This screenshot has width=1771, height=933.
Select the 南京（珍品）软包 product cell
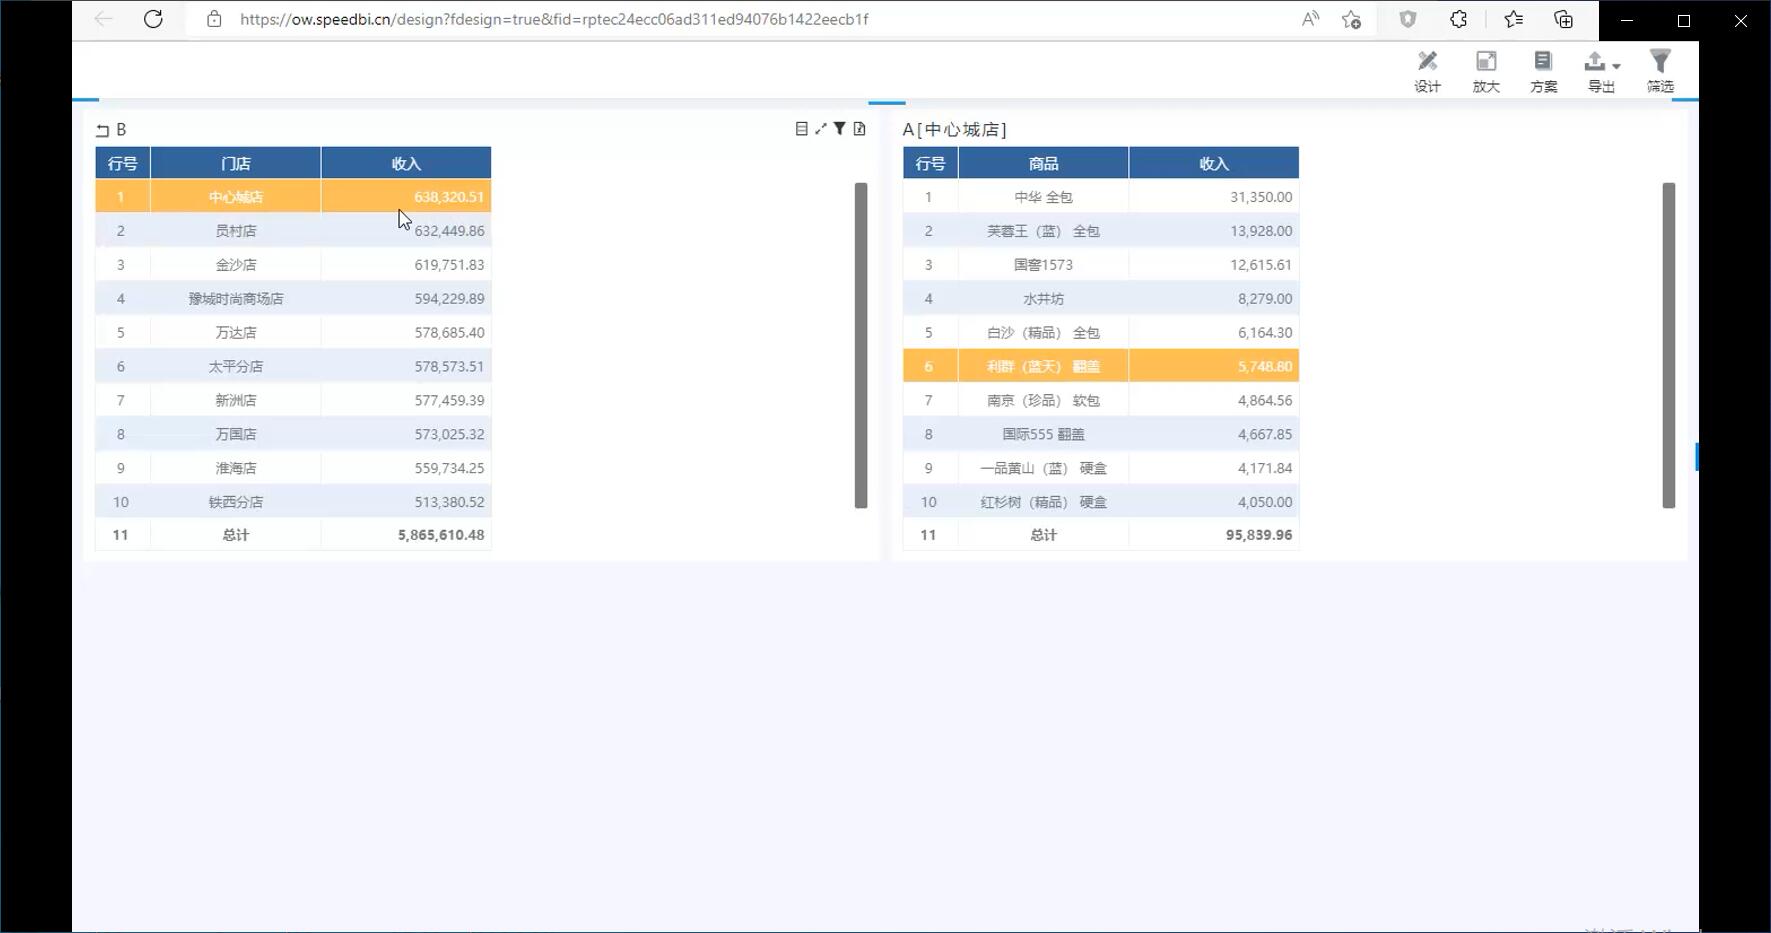click(x=1043, y=400)
